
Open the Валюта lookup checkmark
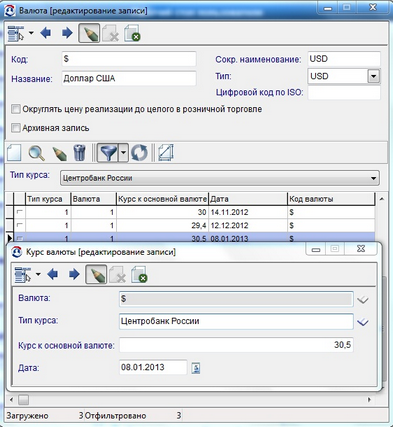point(362,300)
